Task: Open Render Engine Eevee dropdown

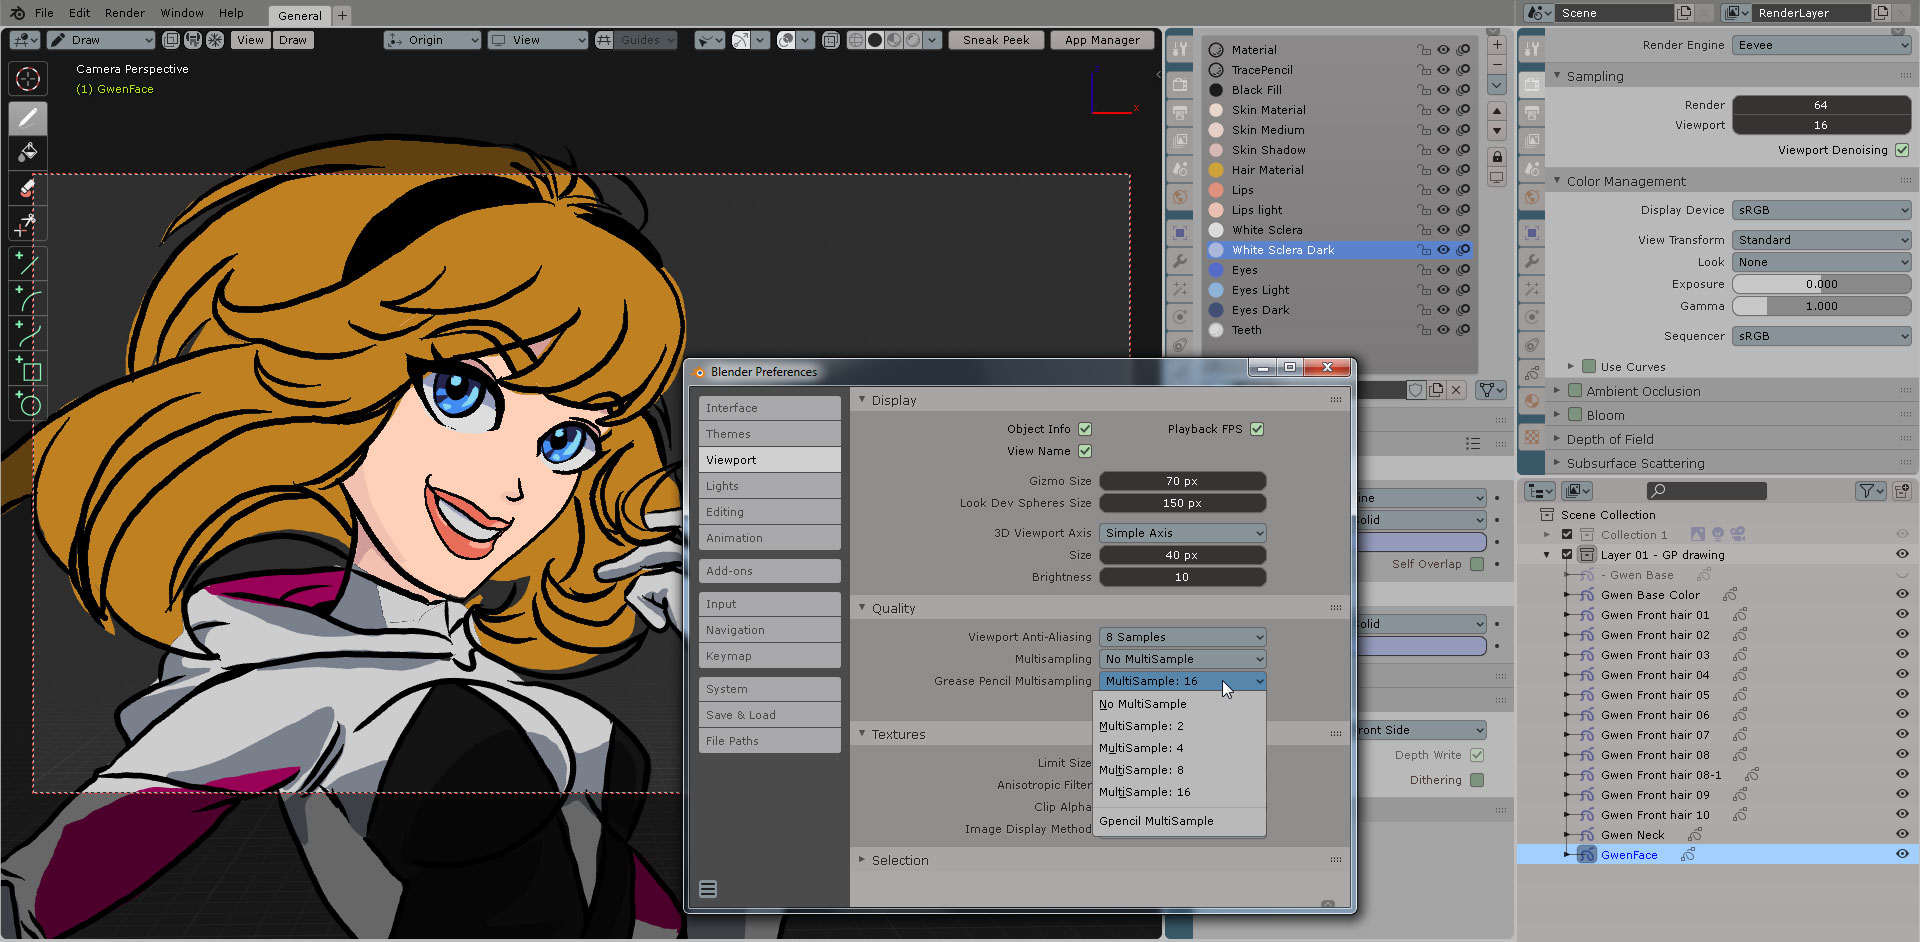Action: pyautogui.click(x=1821, y=45)
